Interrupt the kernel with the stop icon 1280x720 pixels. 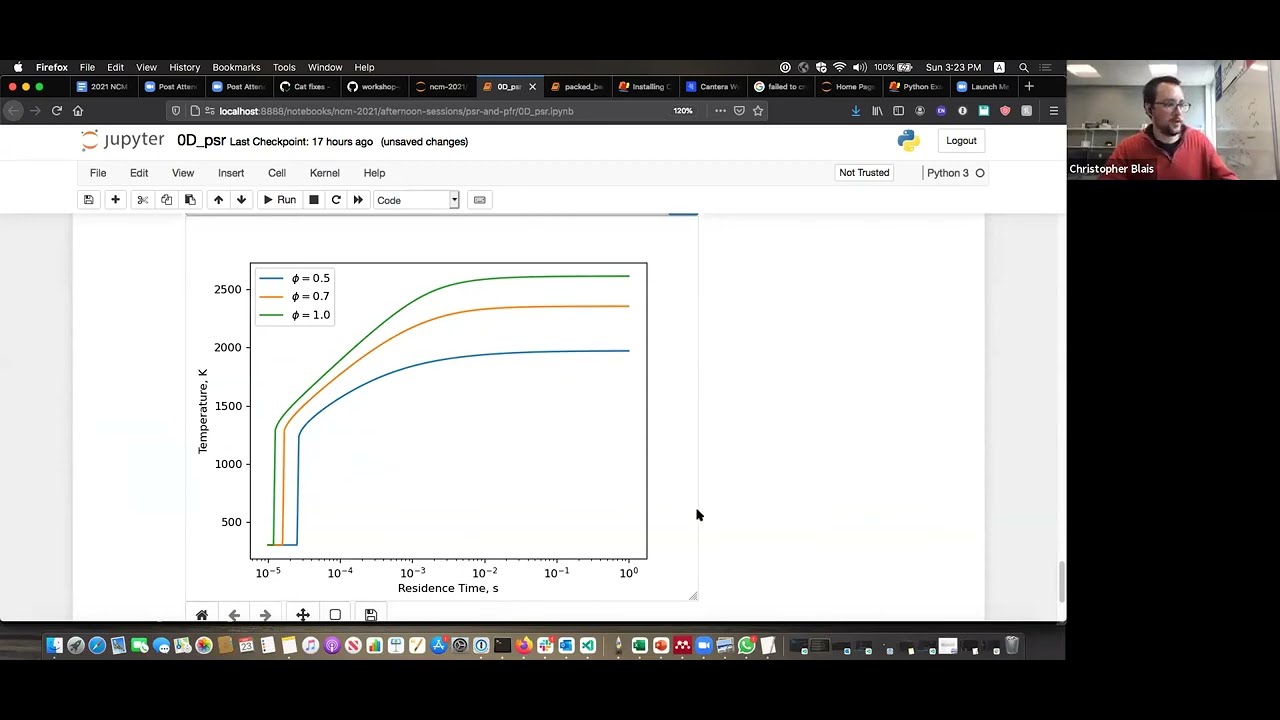313,200
